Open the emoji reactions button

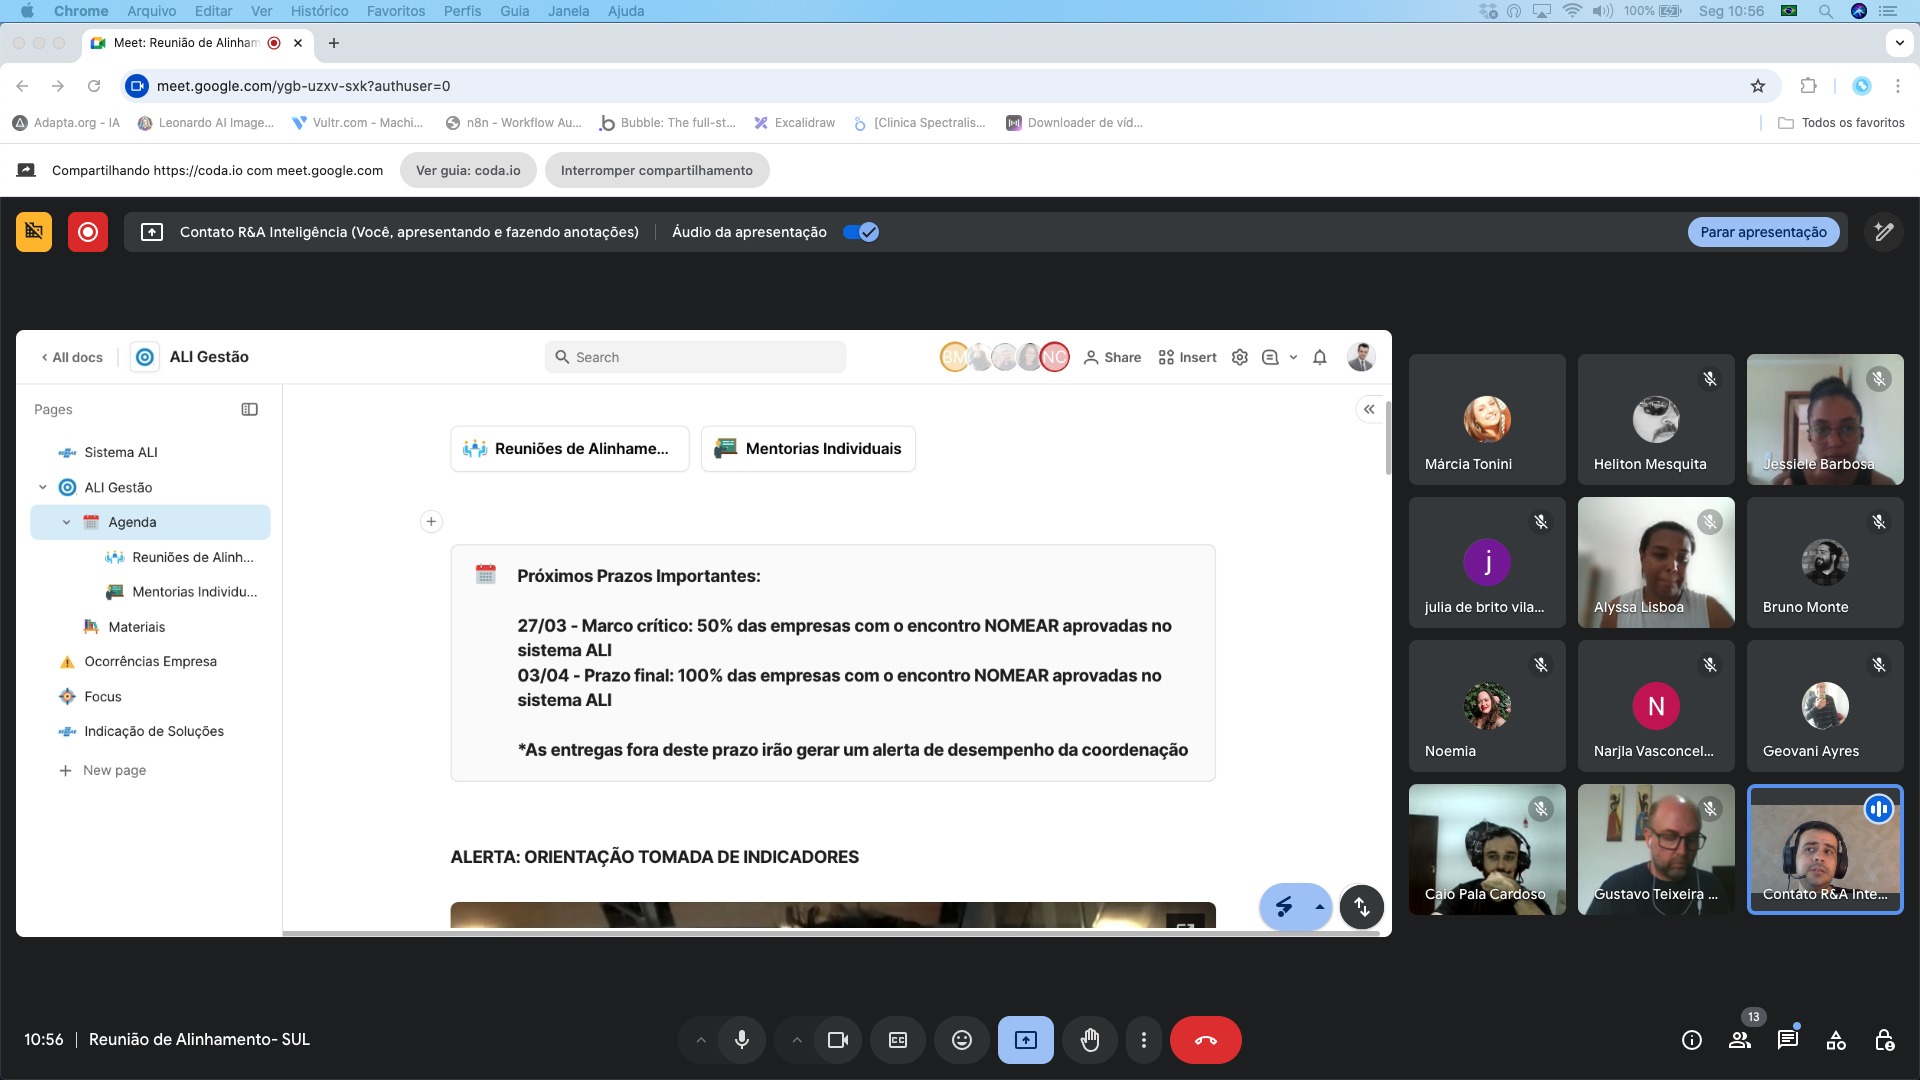coord(961,1040)
